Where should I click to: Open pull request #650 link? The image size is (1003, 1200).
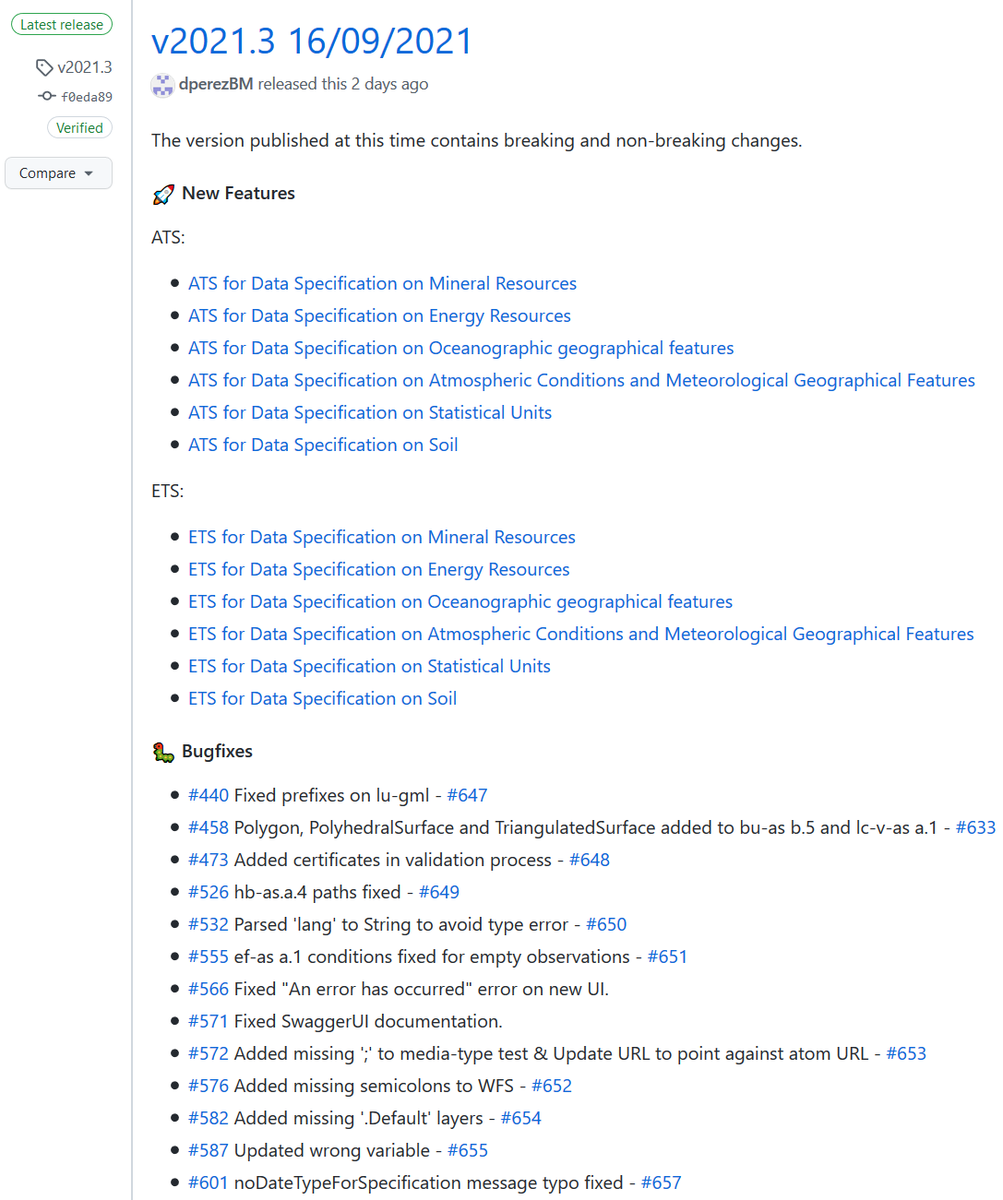point(606,924)
